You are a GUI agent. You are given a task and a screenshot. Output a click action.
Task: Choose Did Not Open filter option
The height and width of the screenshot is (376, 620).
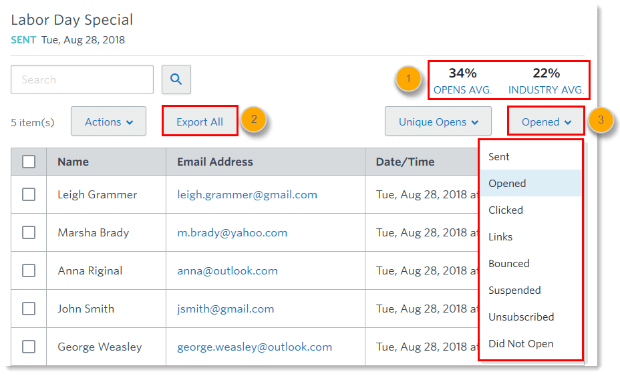531,344
